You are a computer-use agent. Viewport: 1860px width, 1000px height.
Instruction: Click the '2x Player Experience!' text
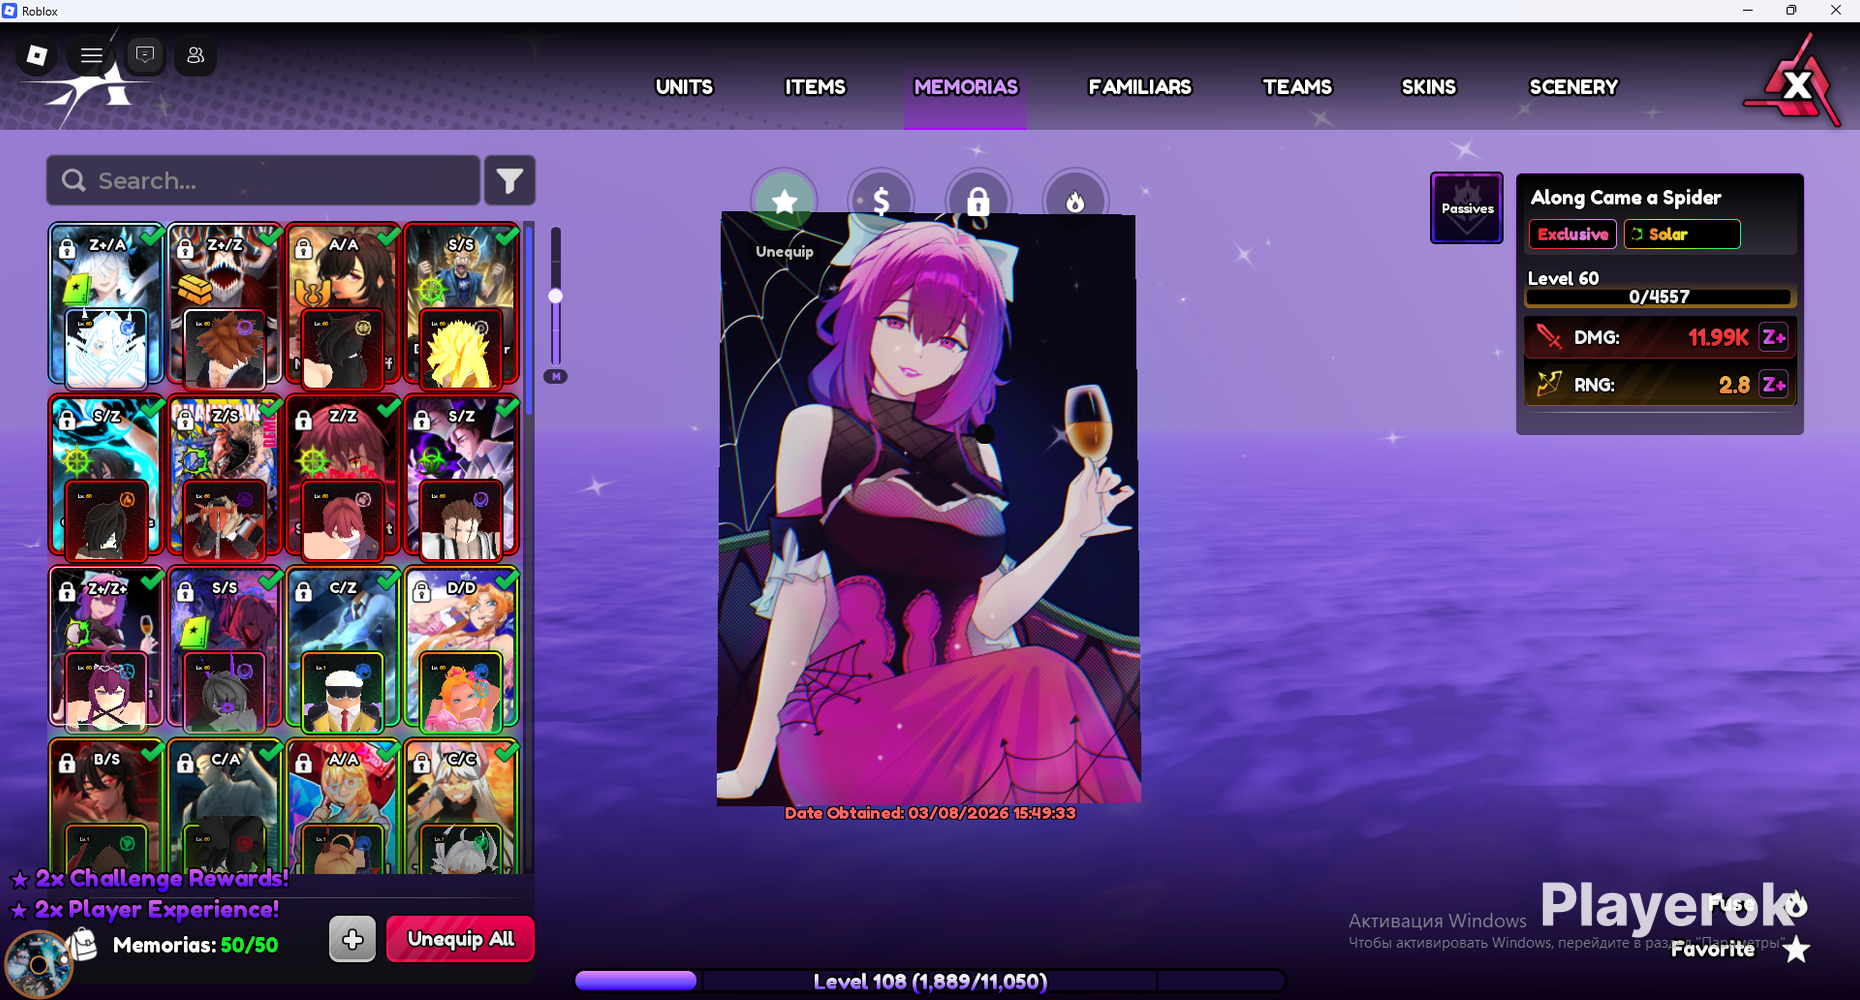[x=156, y=910]
